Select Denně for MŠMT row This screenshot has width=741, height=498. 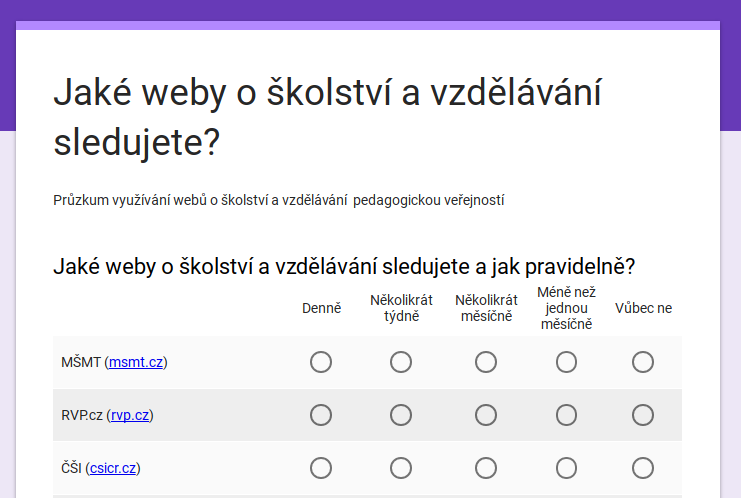(x=321, y=362)
